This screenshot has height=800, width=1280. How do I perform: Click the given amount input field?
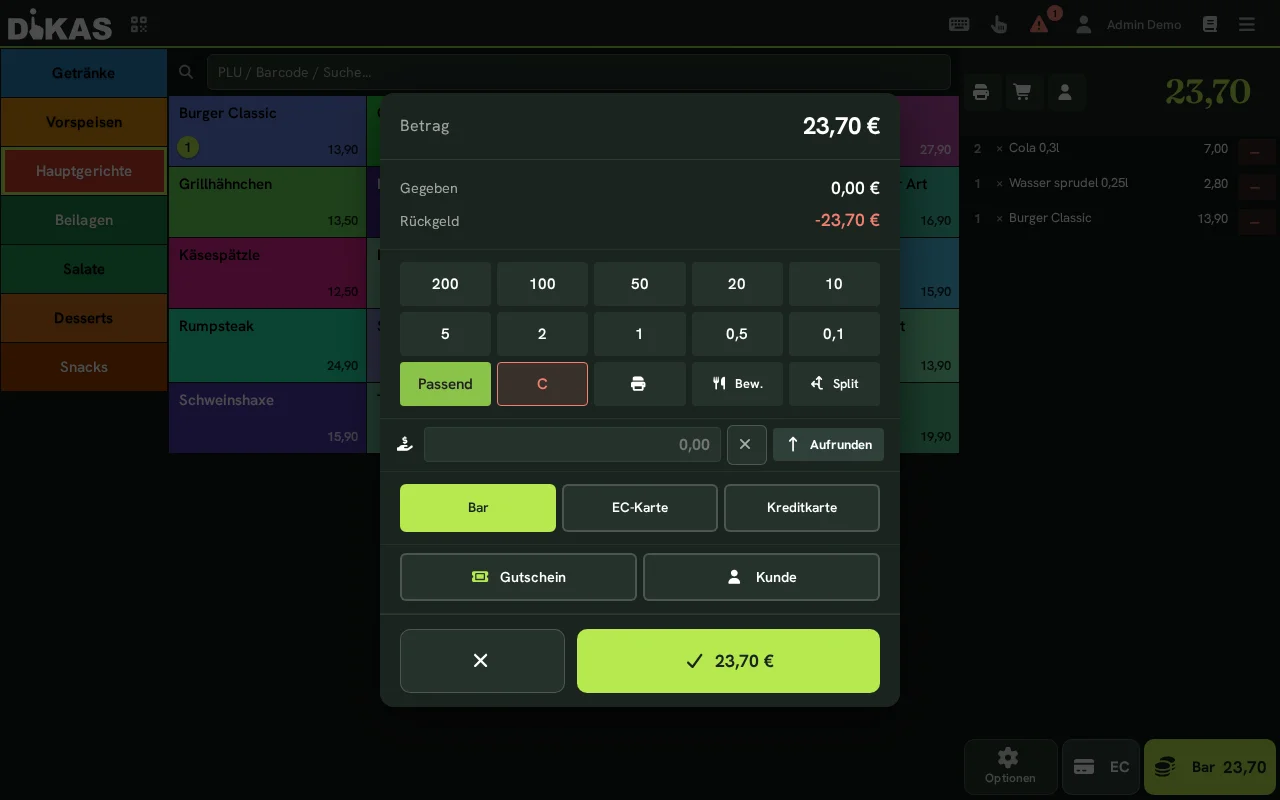point(572,445)
